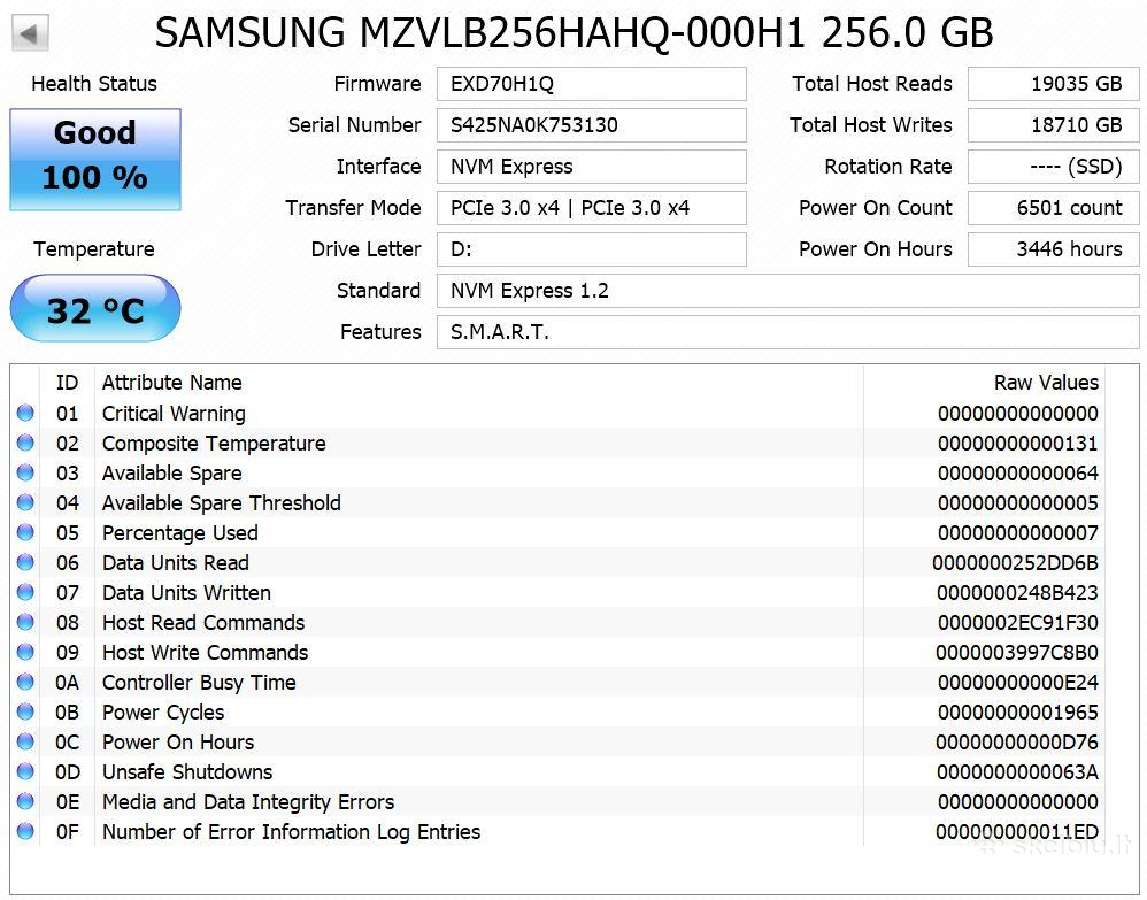Select Media and Data Integrity Errors name
The width and height of the screenshot is (1147, 900).
(x=248, y=802)
